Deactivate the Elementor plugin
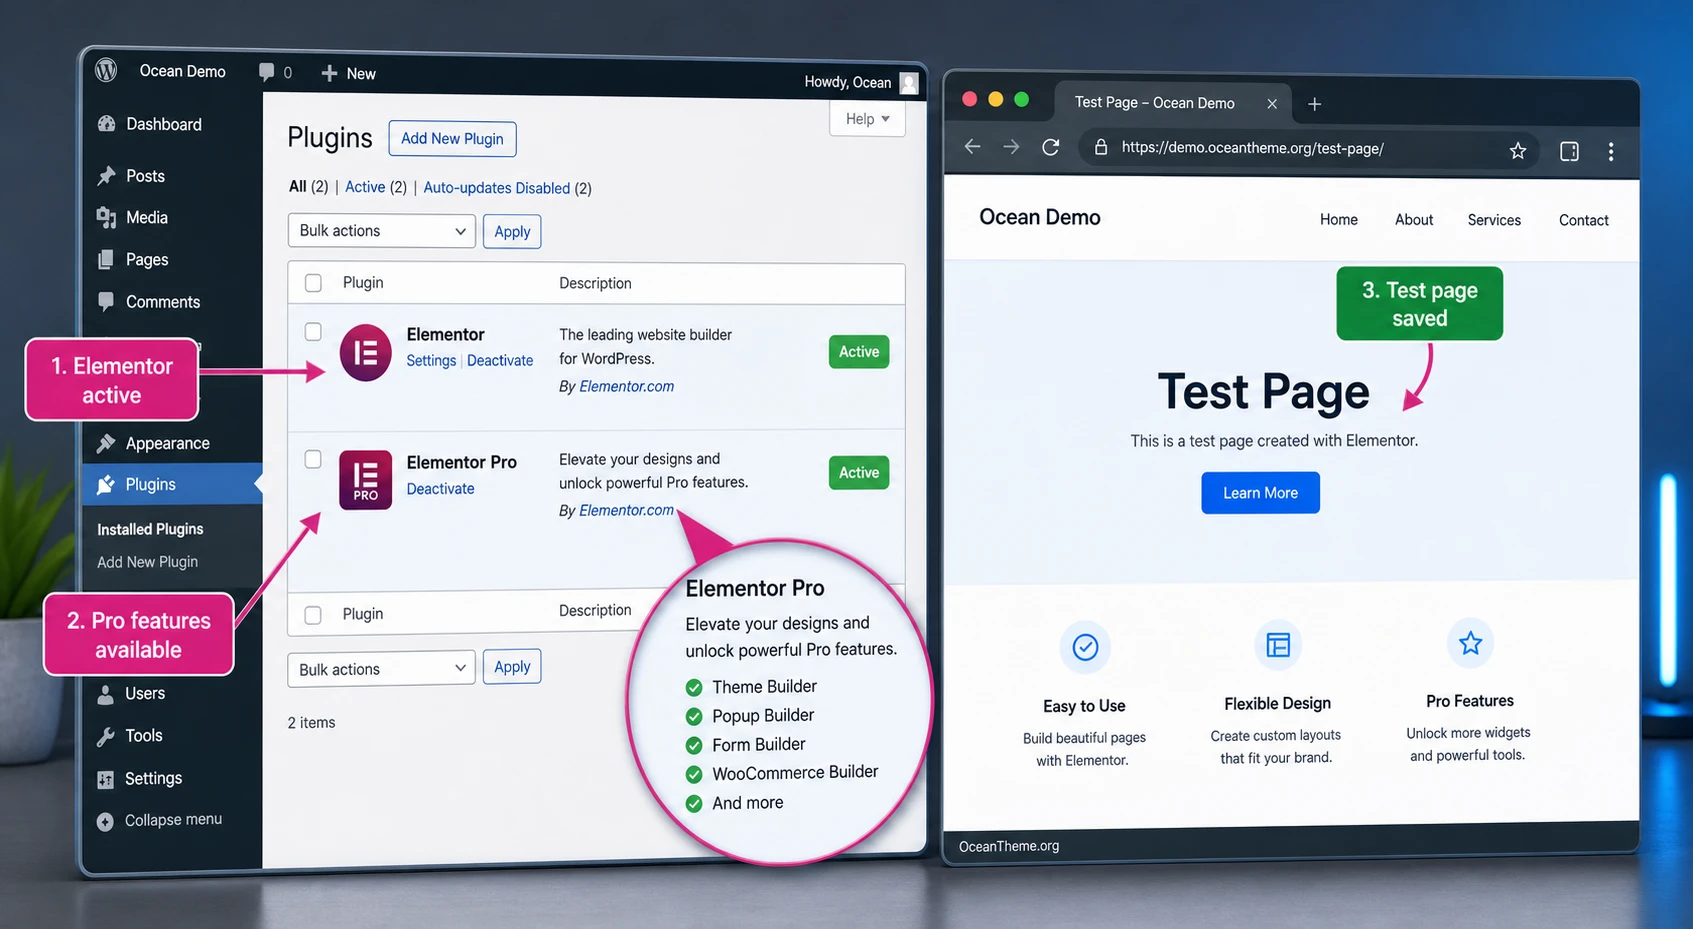 point(500,361)
